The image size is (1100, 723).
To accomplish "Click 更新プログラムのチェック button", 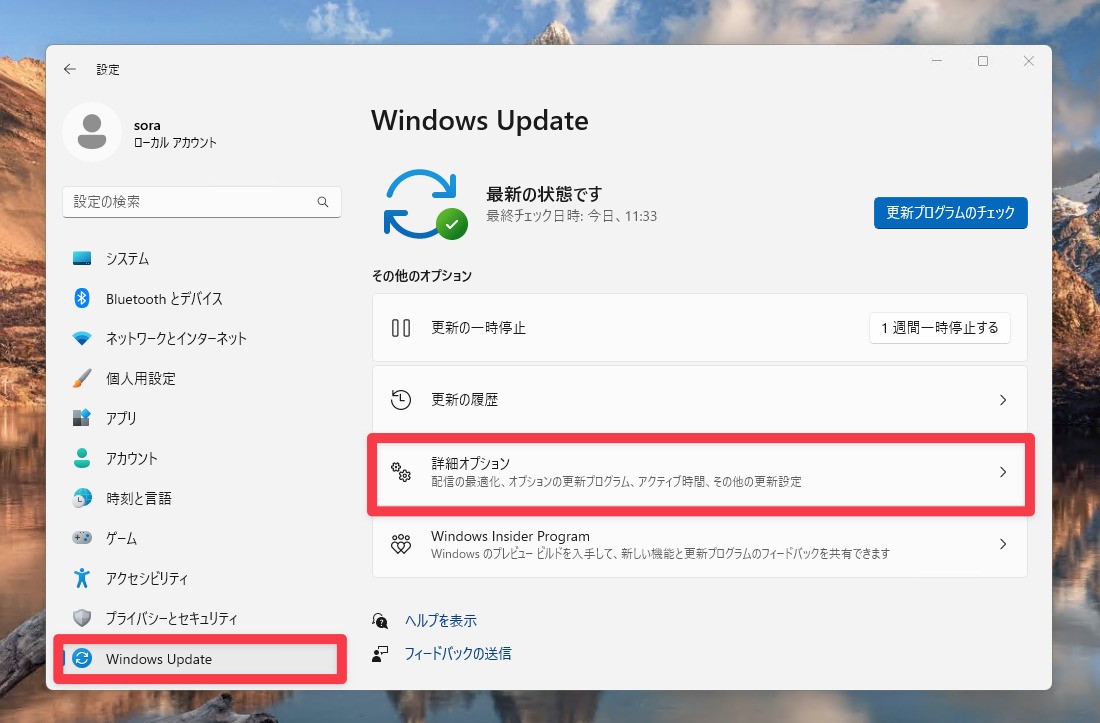I will point(951,212).
